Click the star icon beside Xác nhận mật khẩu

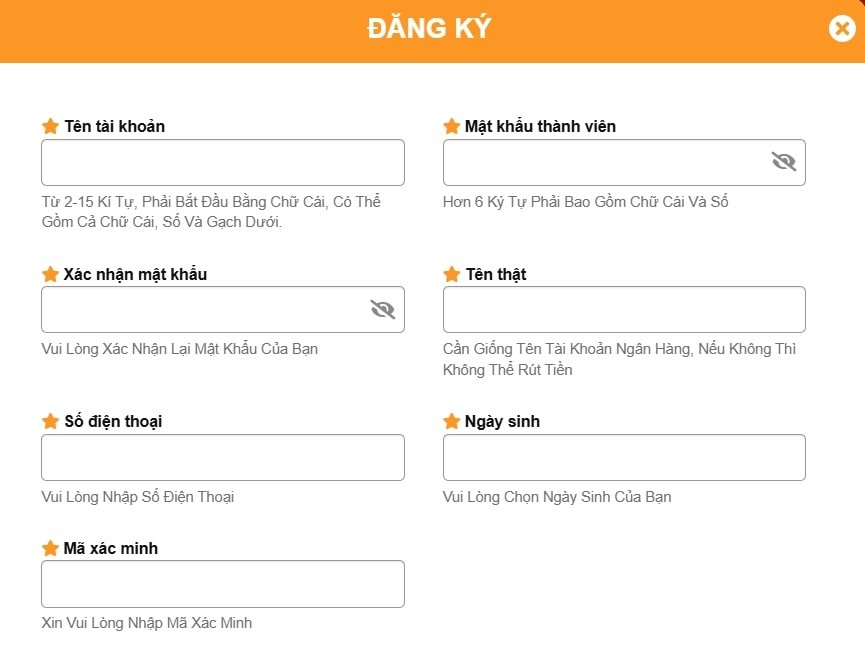click(x=51, y=274)
